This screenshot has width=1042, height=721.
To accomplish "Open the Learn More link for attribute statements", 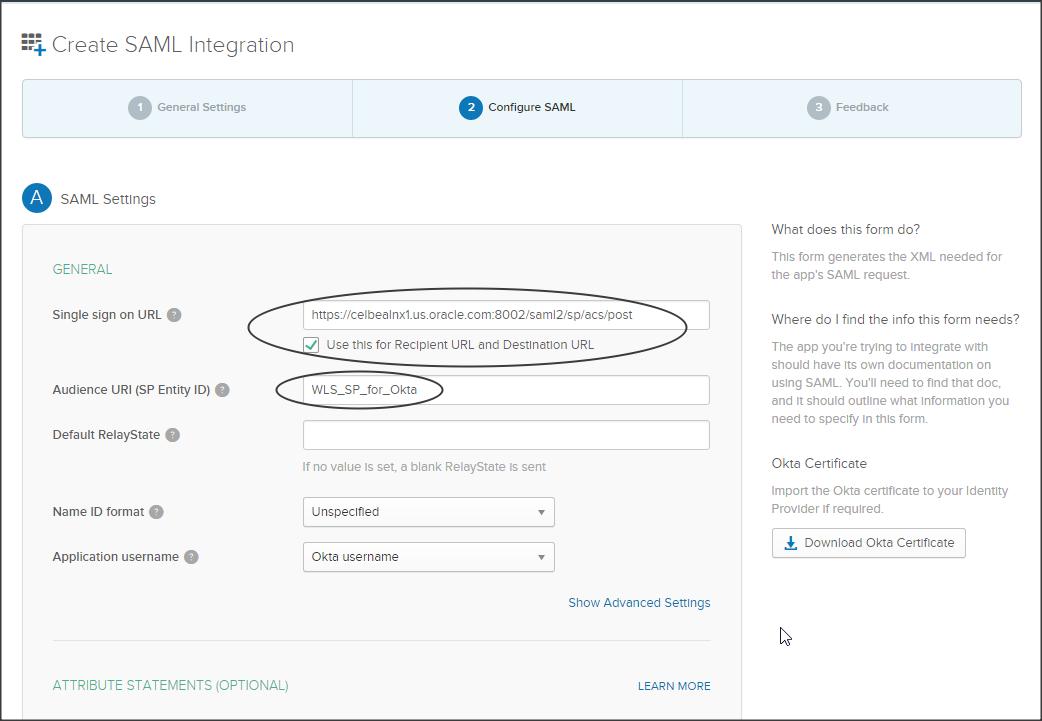I will coord(674,686).
